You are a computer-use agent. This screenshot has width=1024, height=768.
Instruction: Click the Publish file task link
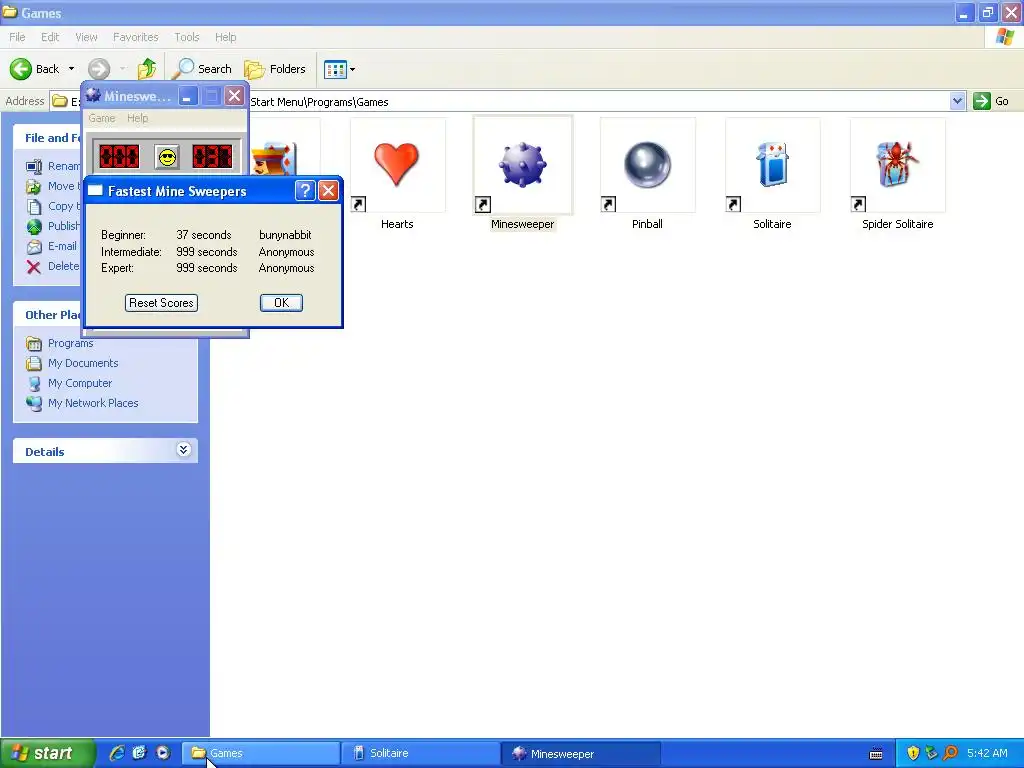coord(64,226)
